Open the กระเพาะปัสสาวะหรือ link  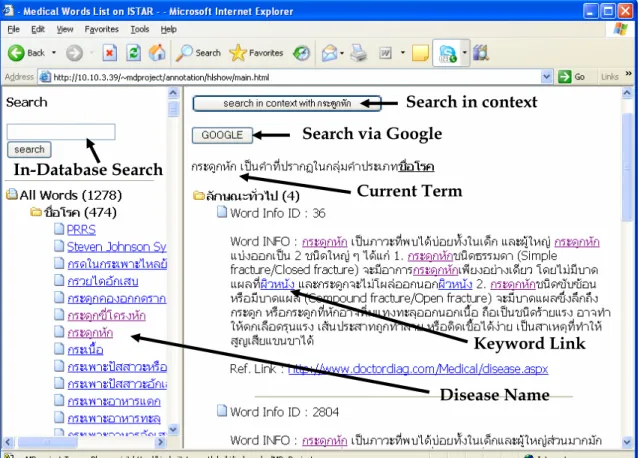(x=117, y=367)
